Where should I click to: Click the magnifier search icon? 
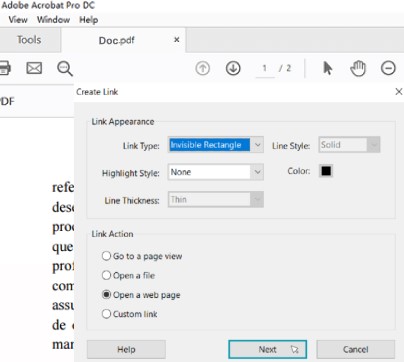[65, 69]
